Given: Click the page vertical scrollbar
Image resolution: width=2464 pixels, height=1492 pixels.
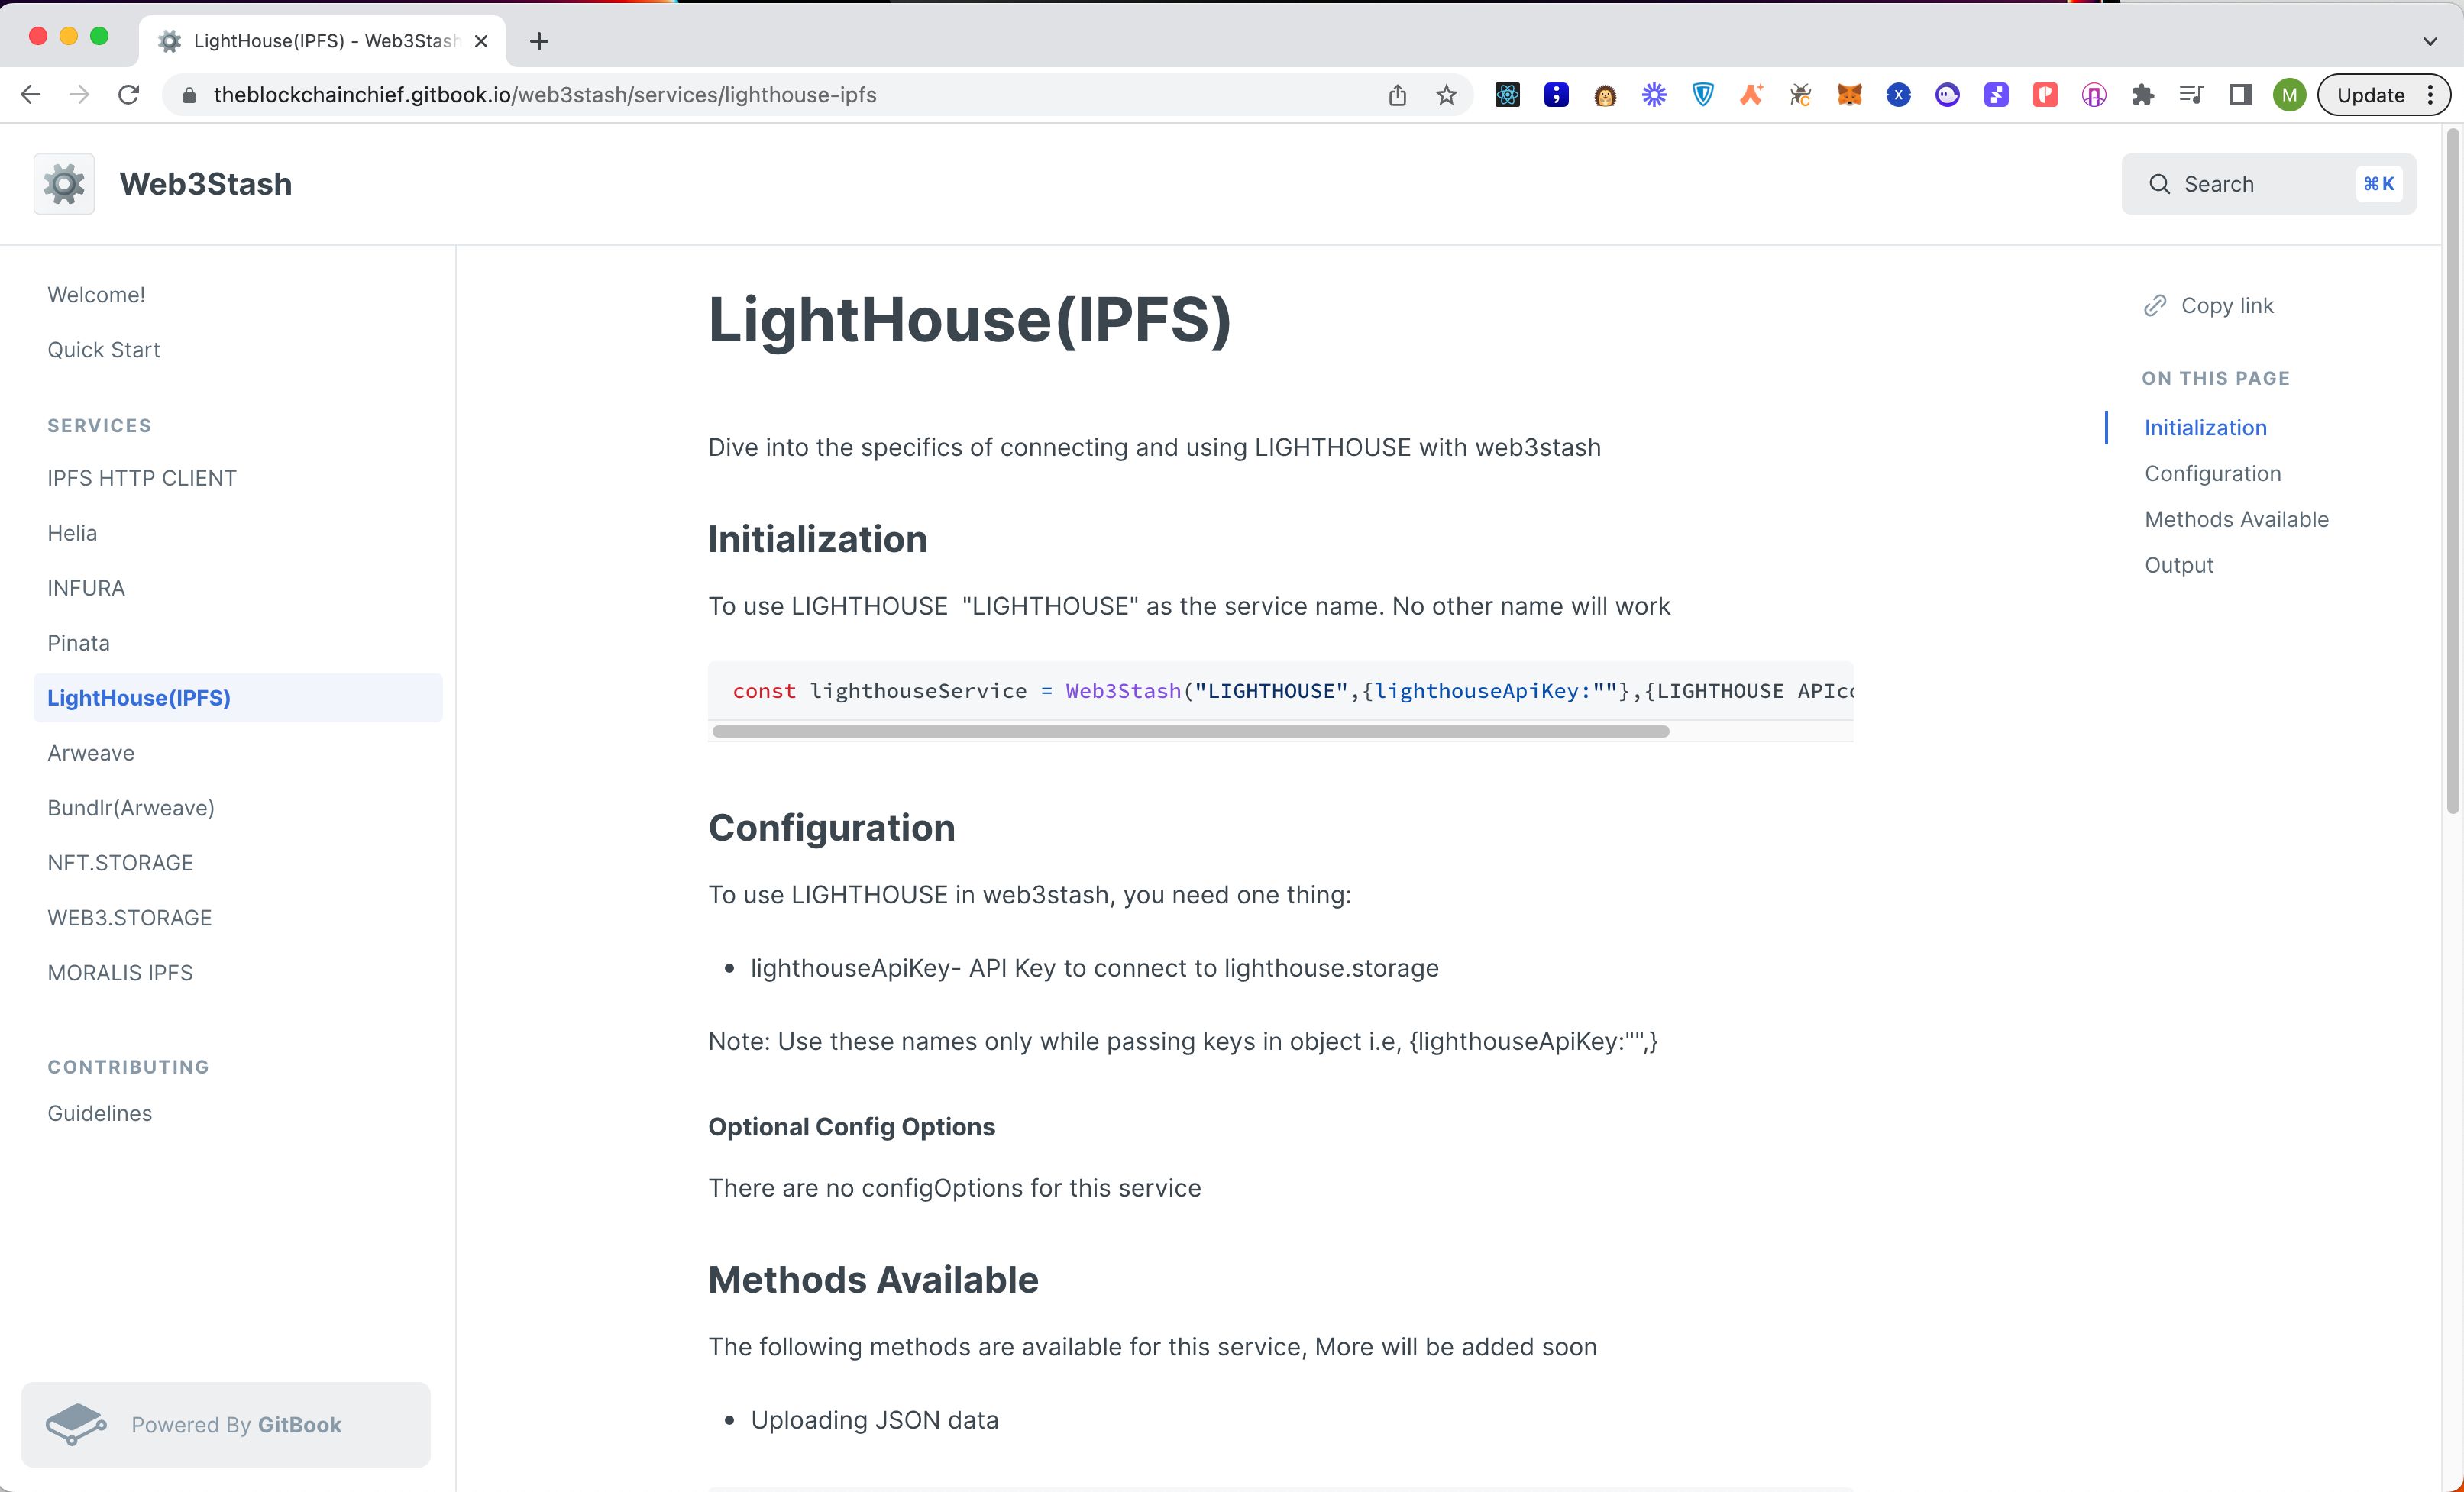Looking at the screenshot, I should click(2452, 470).
